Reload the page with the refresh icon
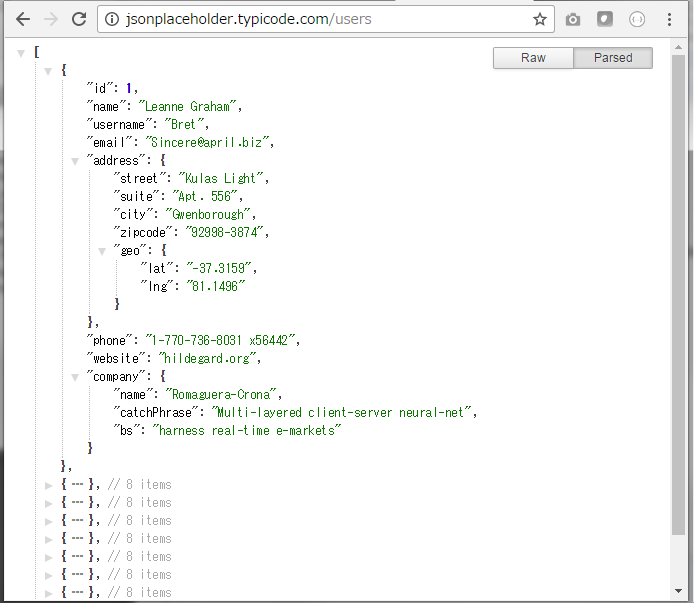This screenshot has width=694, height=603. (x=79, y=19)
